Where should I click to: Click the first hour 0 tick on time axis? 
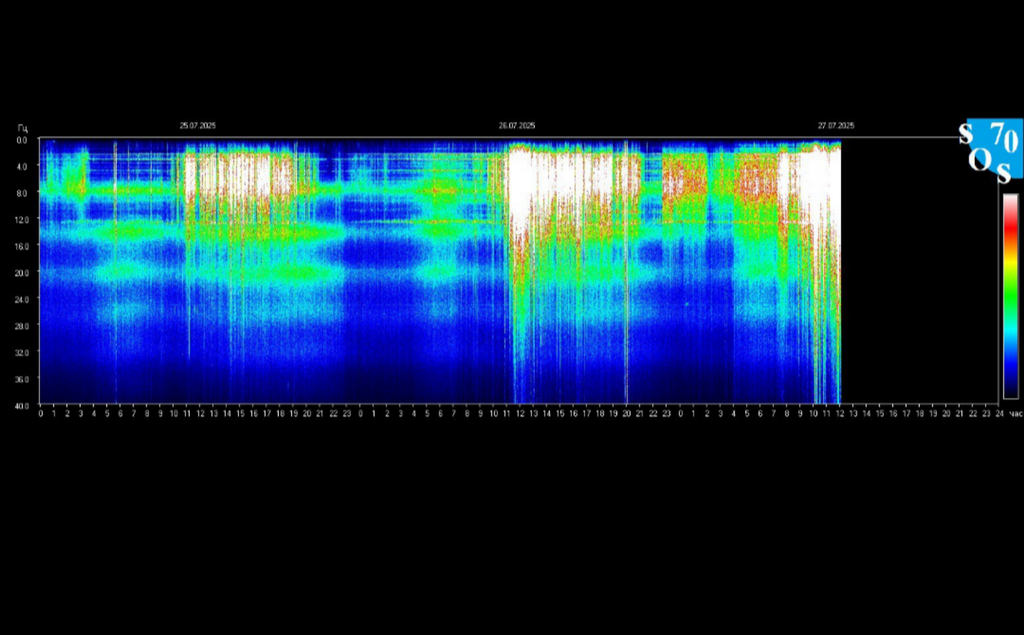coord(40,412)
